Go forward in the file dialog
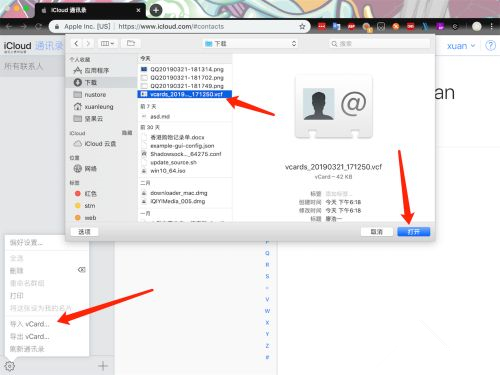 click(x=88, y=43)
